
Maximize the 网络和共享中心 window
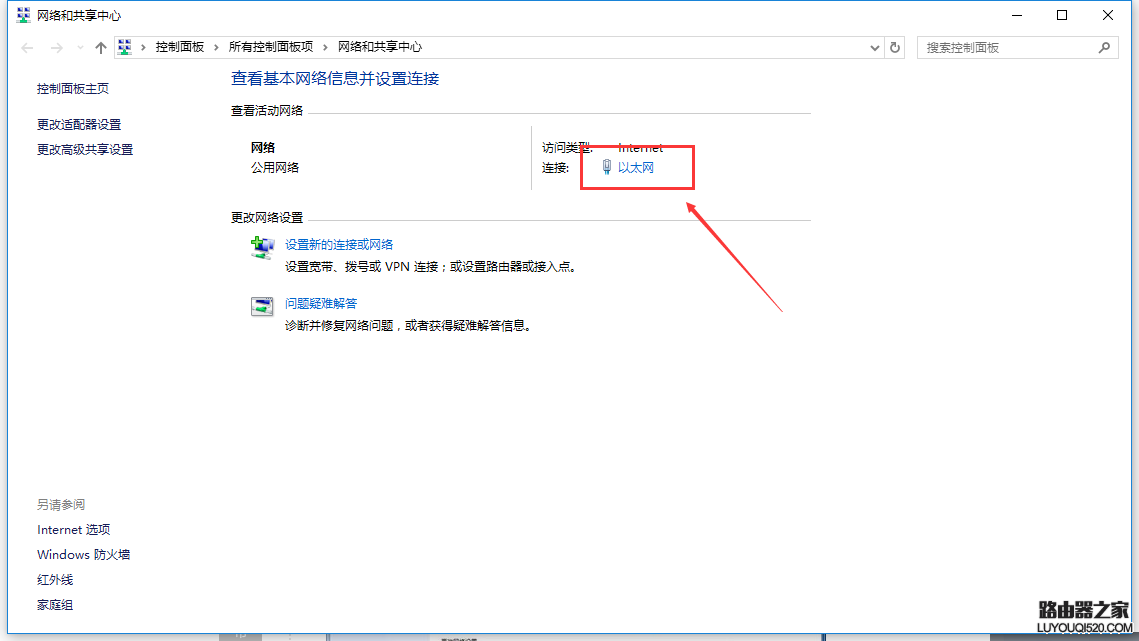click(1062, 15)
